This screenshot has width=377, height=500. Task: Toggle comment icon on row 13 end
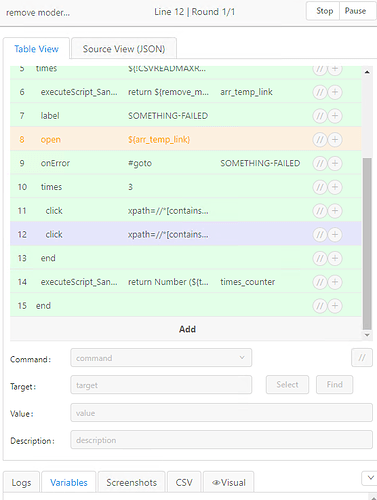(x=320, y=258)
